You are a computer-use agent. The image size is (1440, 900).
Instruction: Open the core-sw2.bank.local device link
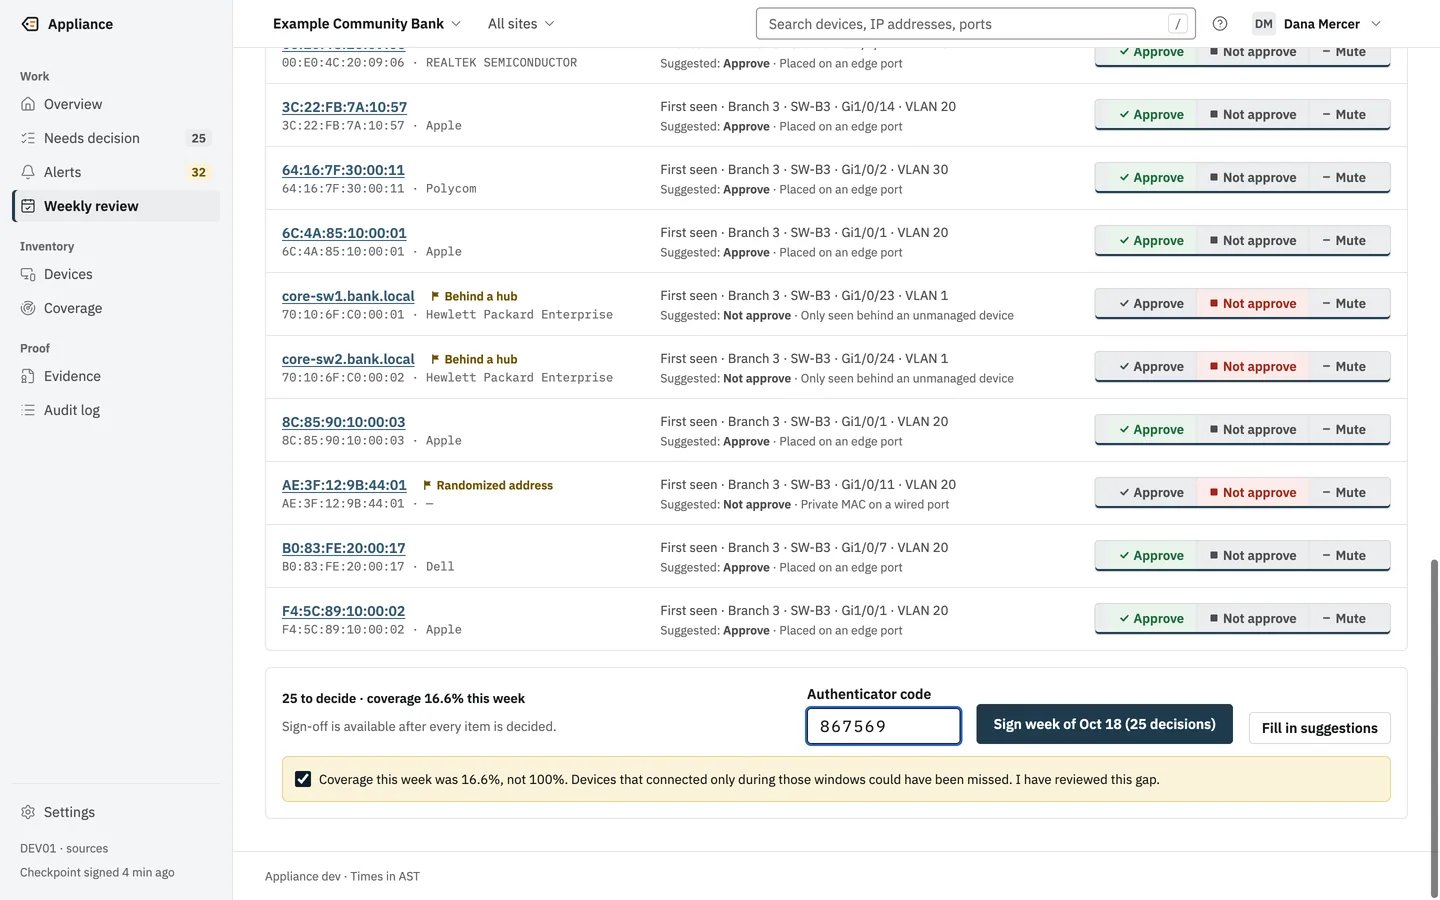click(x=348, y=359)
